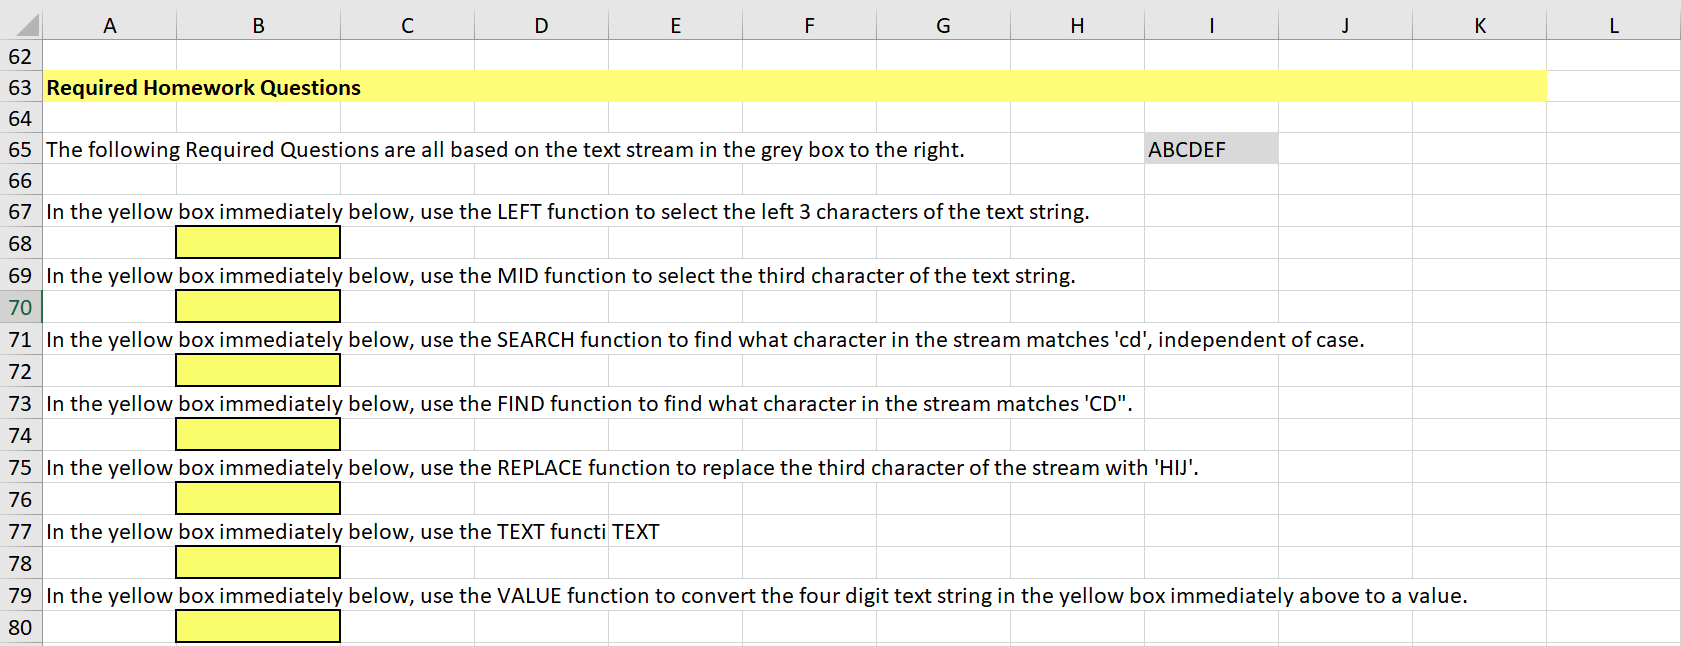
Task: Select yellow answer box in row 70
Action: click(258, 306)
